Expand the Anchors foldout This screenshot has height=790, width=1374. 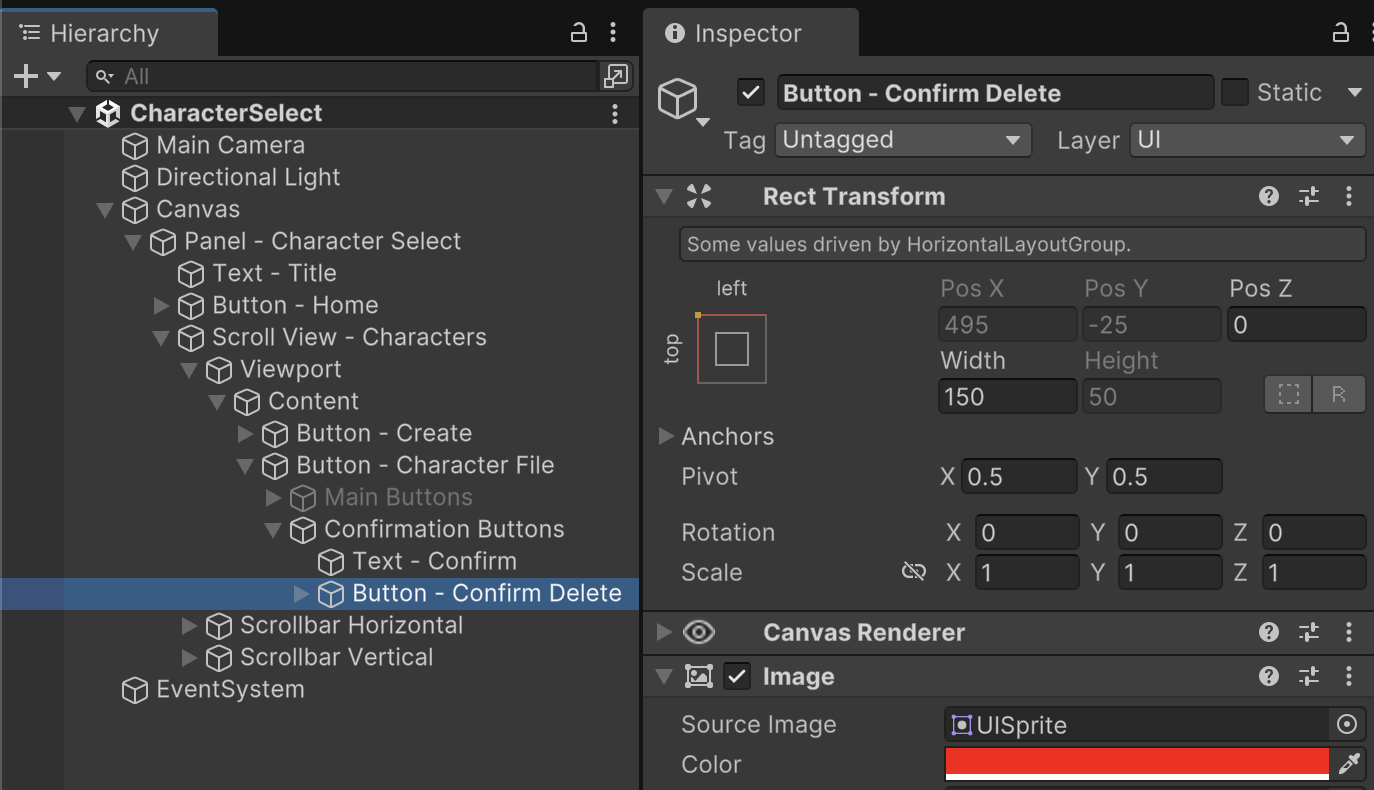[665, 436]
